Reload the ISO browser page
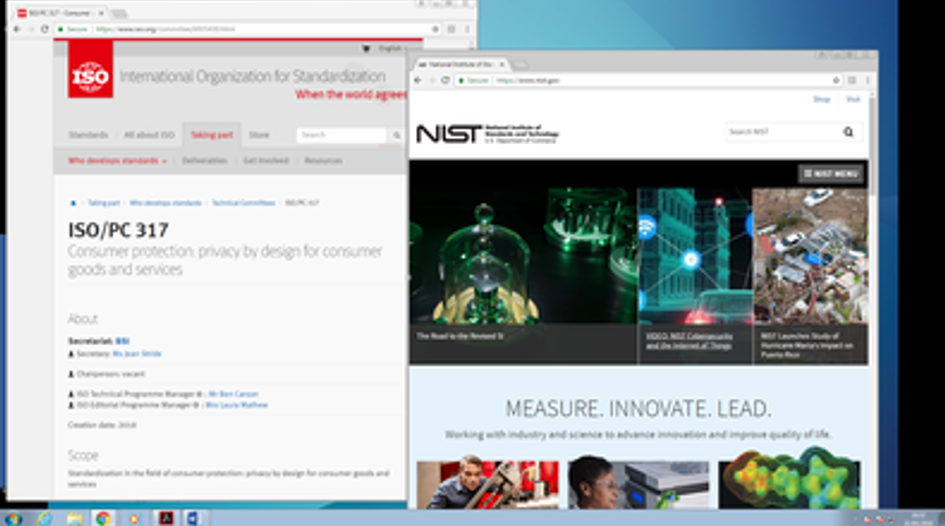Viewport: 945px width, 526px height. (x=45, y=29)
